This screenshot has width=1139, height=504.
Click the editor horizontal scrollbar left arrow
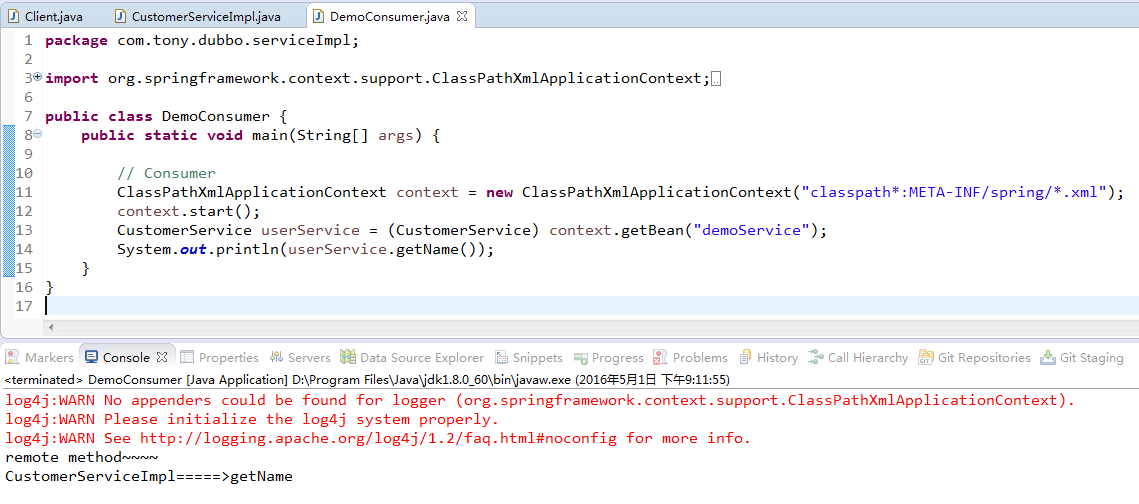[x=51, y=328]
